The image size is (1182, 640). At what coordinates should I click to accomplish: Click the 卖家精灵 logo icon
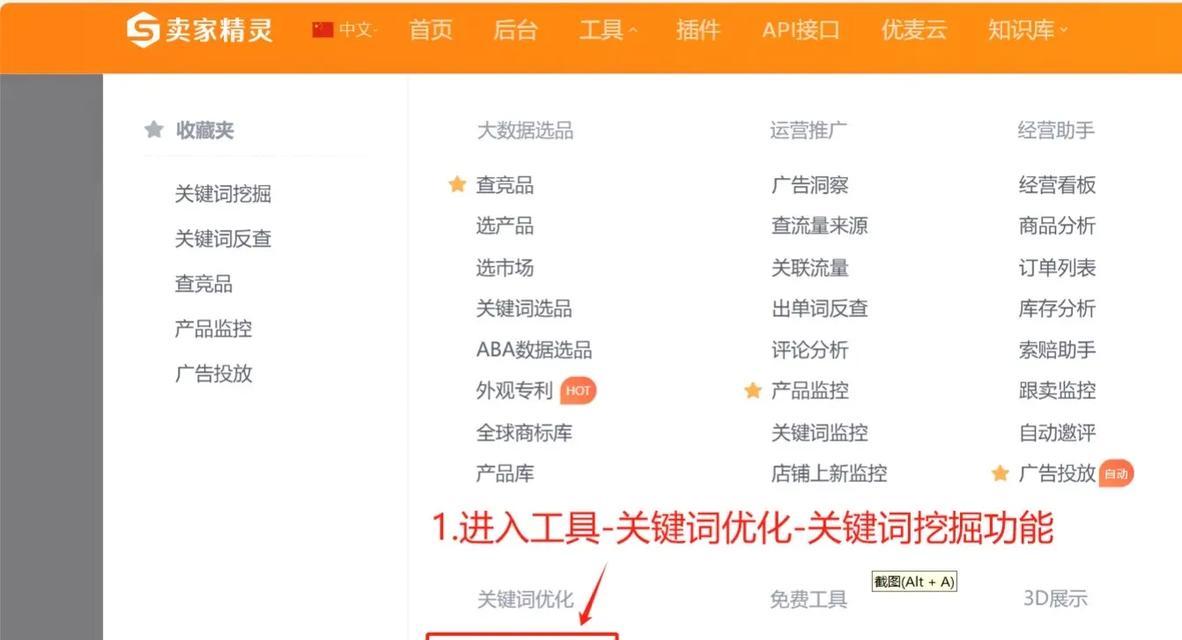pyautogui.click(x=142, y=30)
